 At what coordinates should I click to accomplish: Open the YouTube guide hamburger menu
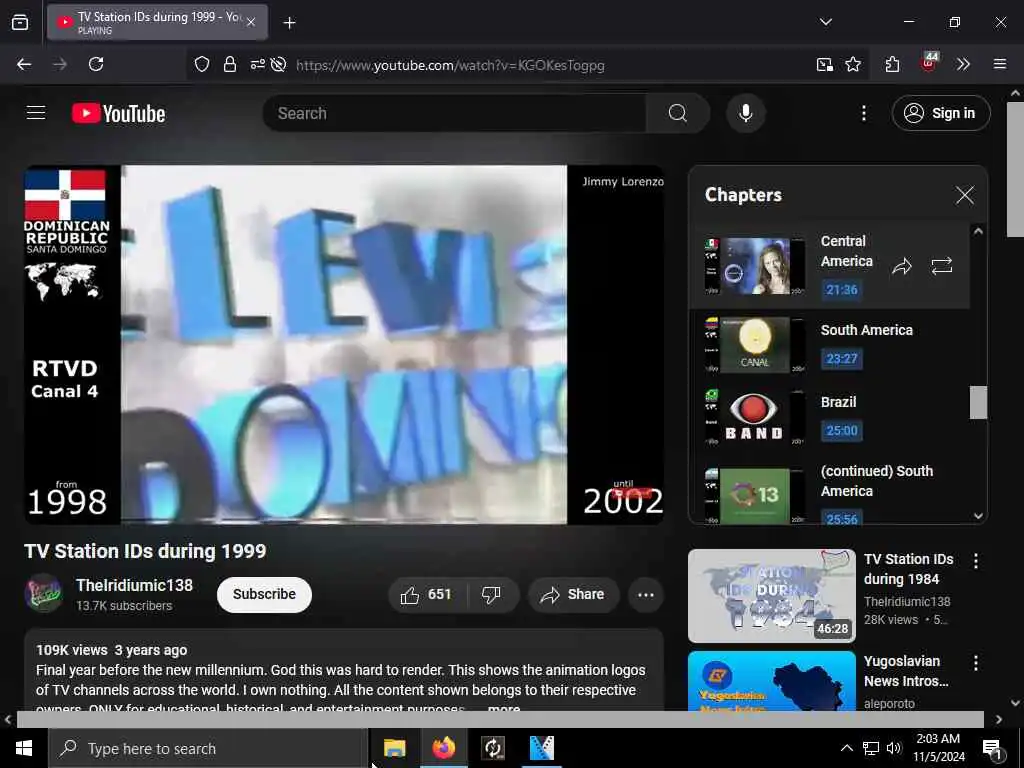coord(36,113)
